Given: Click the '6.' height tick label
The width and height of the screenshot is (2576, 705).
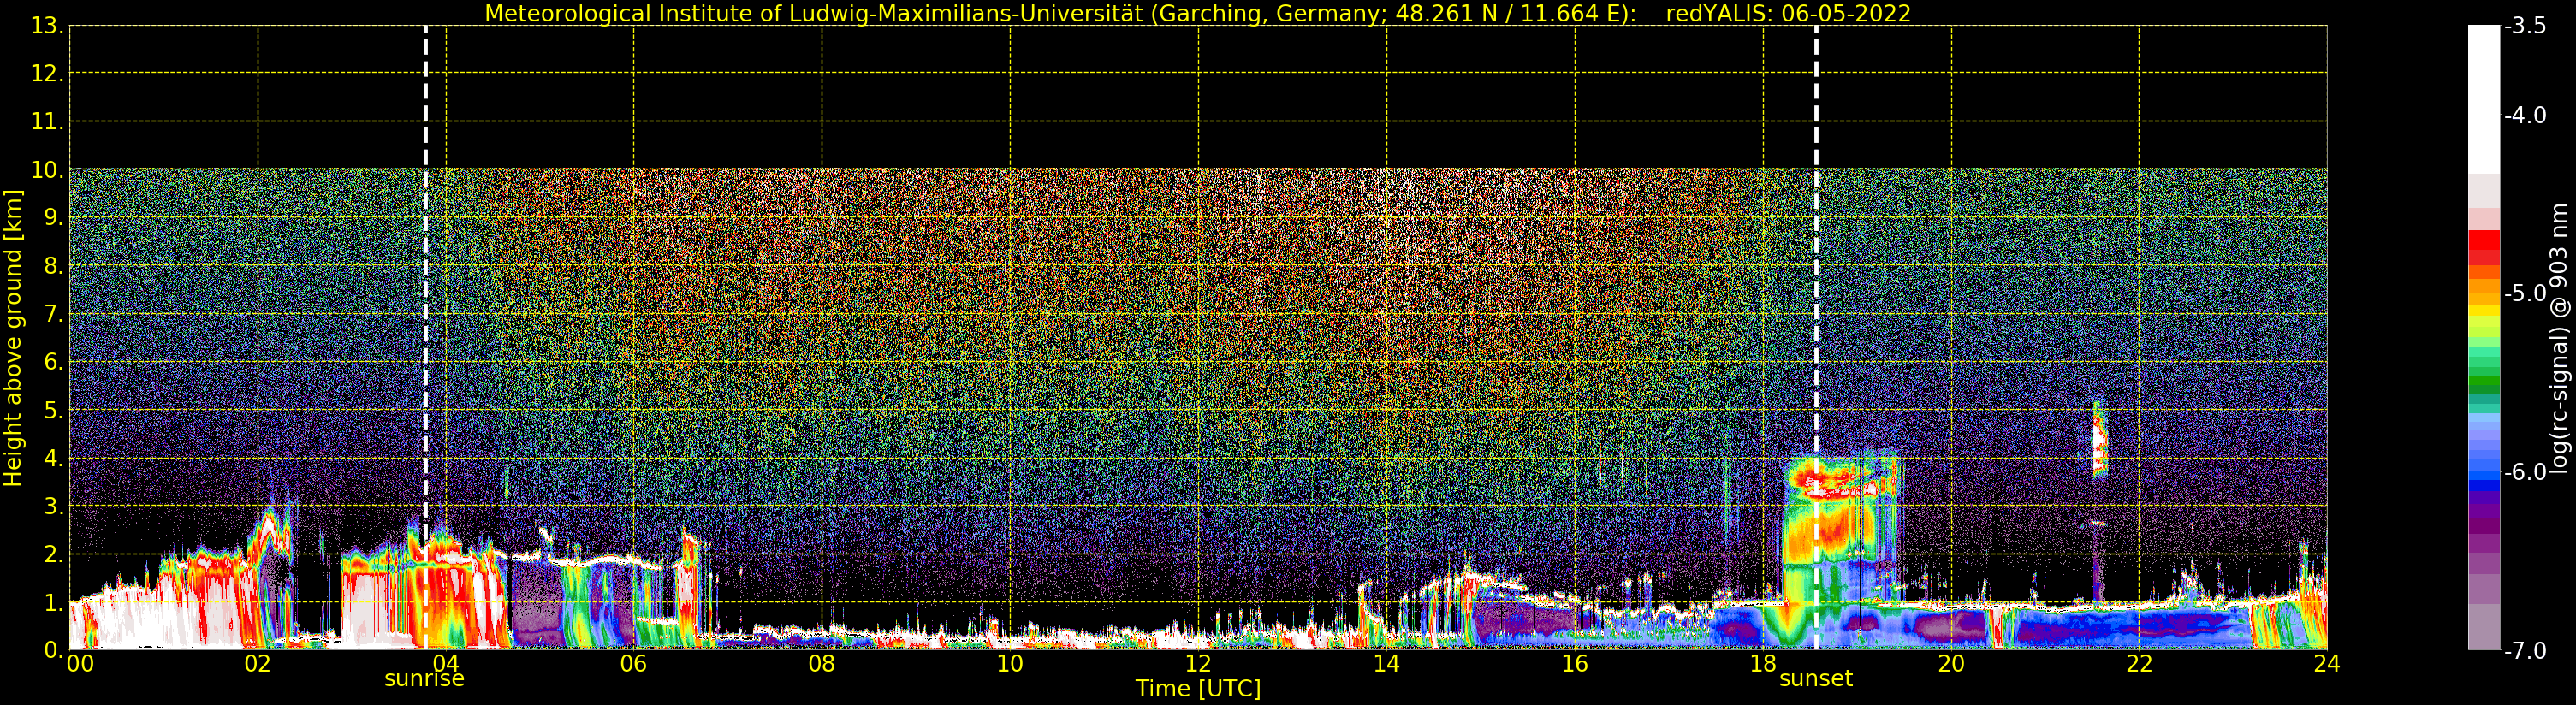Looking at the screenshot, I should [x=54, y=362].
